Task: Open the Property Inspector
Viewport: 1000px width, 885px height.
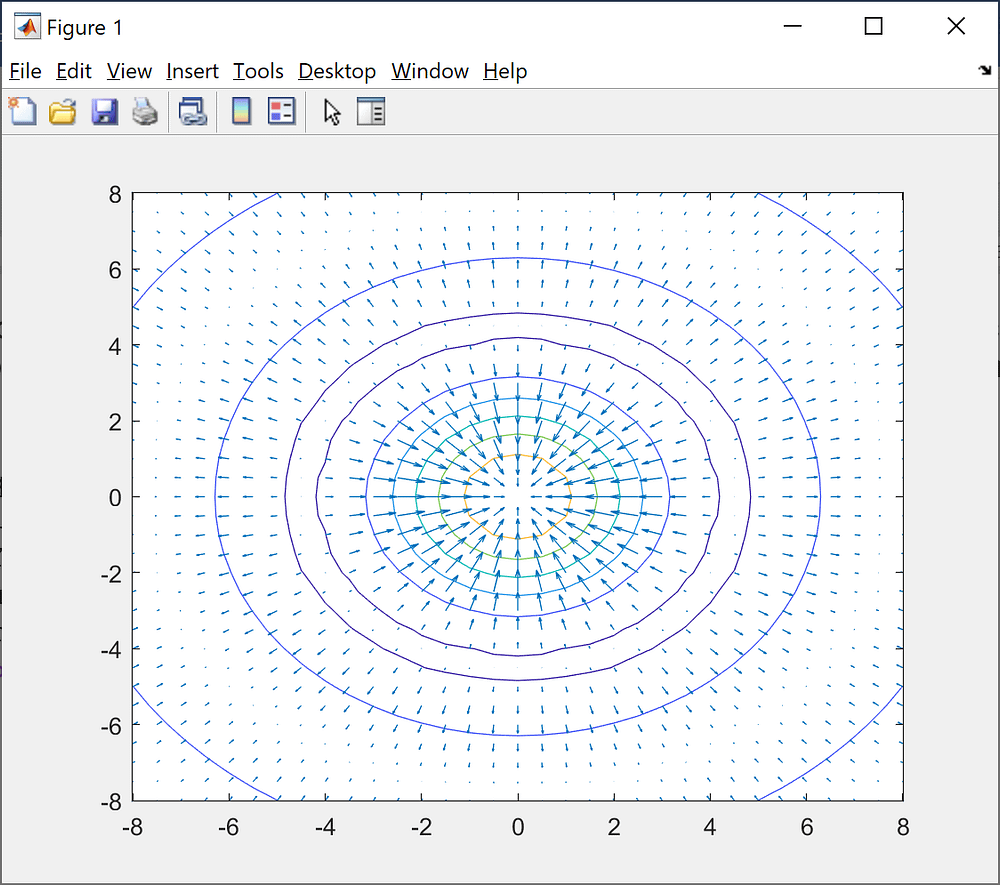Action: (371, 111)
